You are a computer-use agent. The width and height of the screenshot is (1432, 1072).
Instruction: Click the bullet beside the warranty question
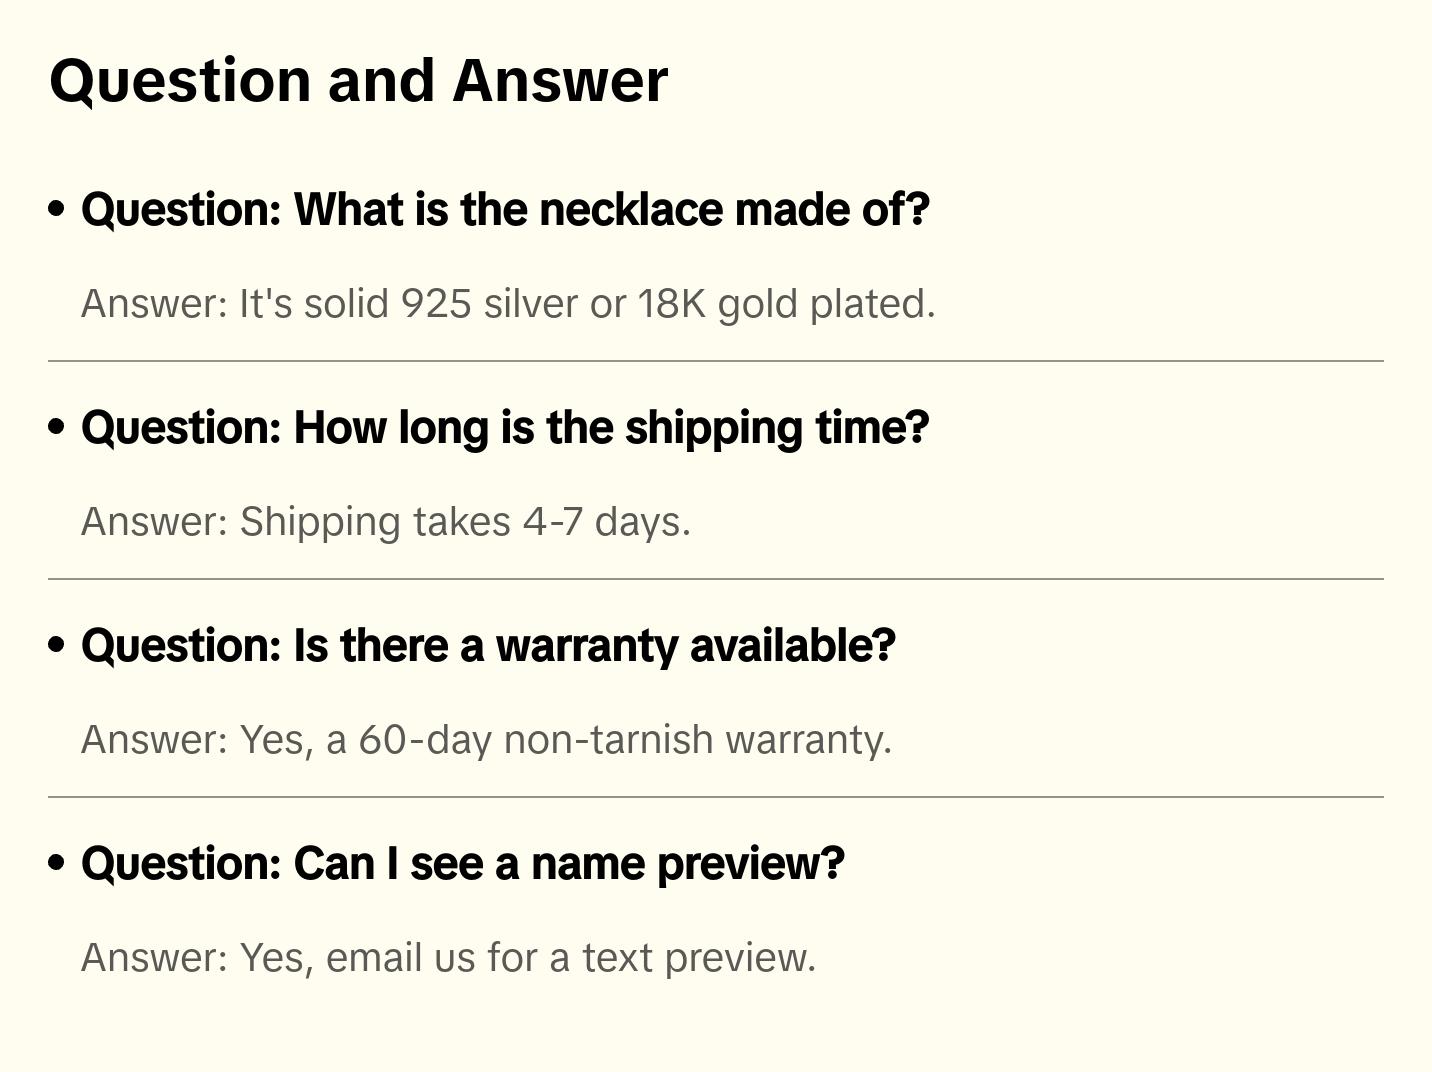pyautogui.click(x=57, y=646)
